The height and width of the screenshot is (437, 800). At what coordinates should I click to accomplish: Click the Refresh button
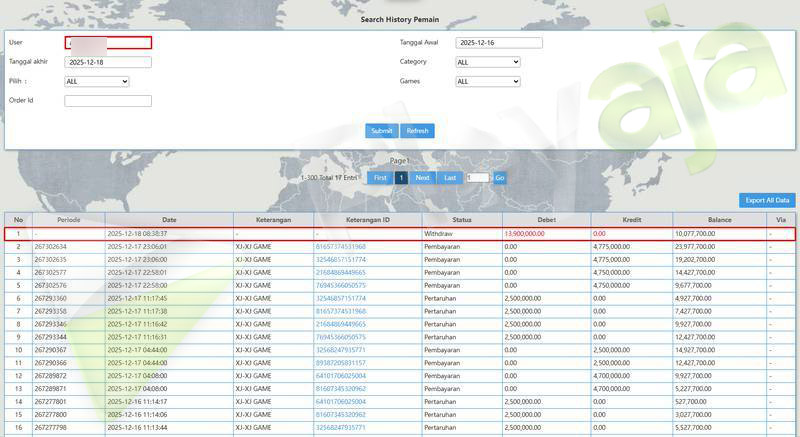tap(417, 131)
